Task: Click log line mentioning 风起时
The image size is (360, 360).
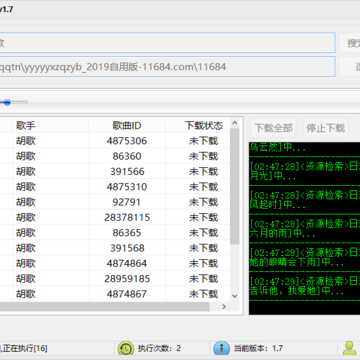Action: coord(305,200)
